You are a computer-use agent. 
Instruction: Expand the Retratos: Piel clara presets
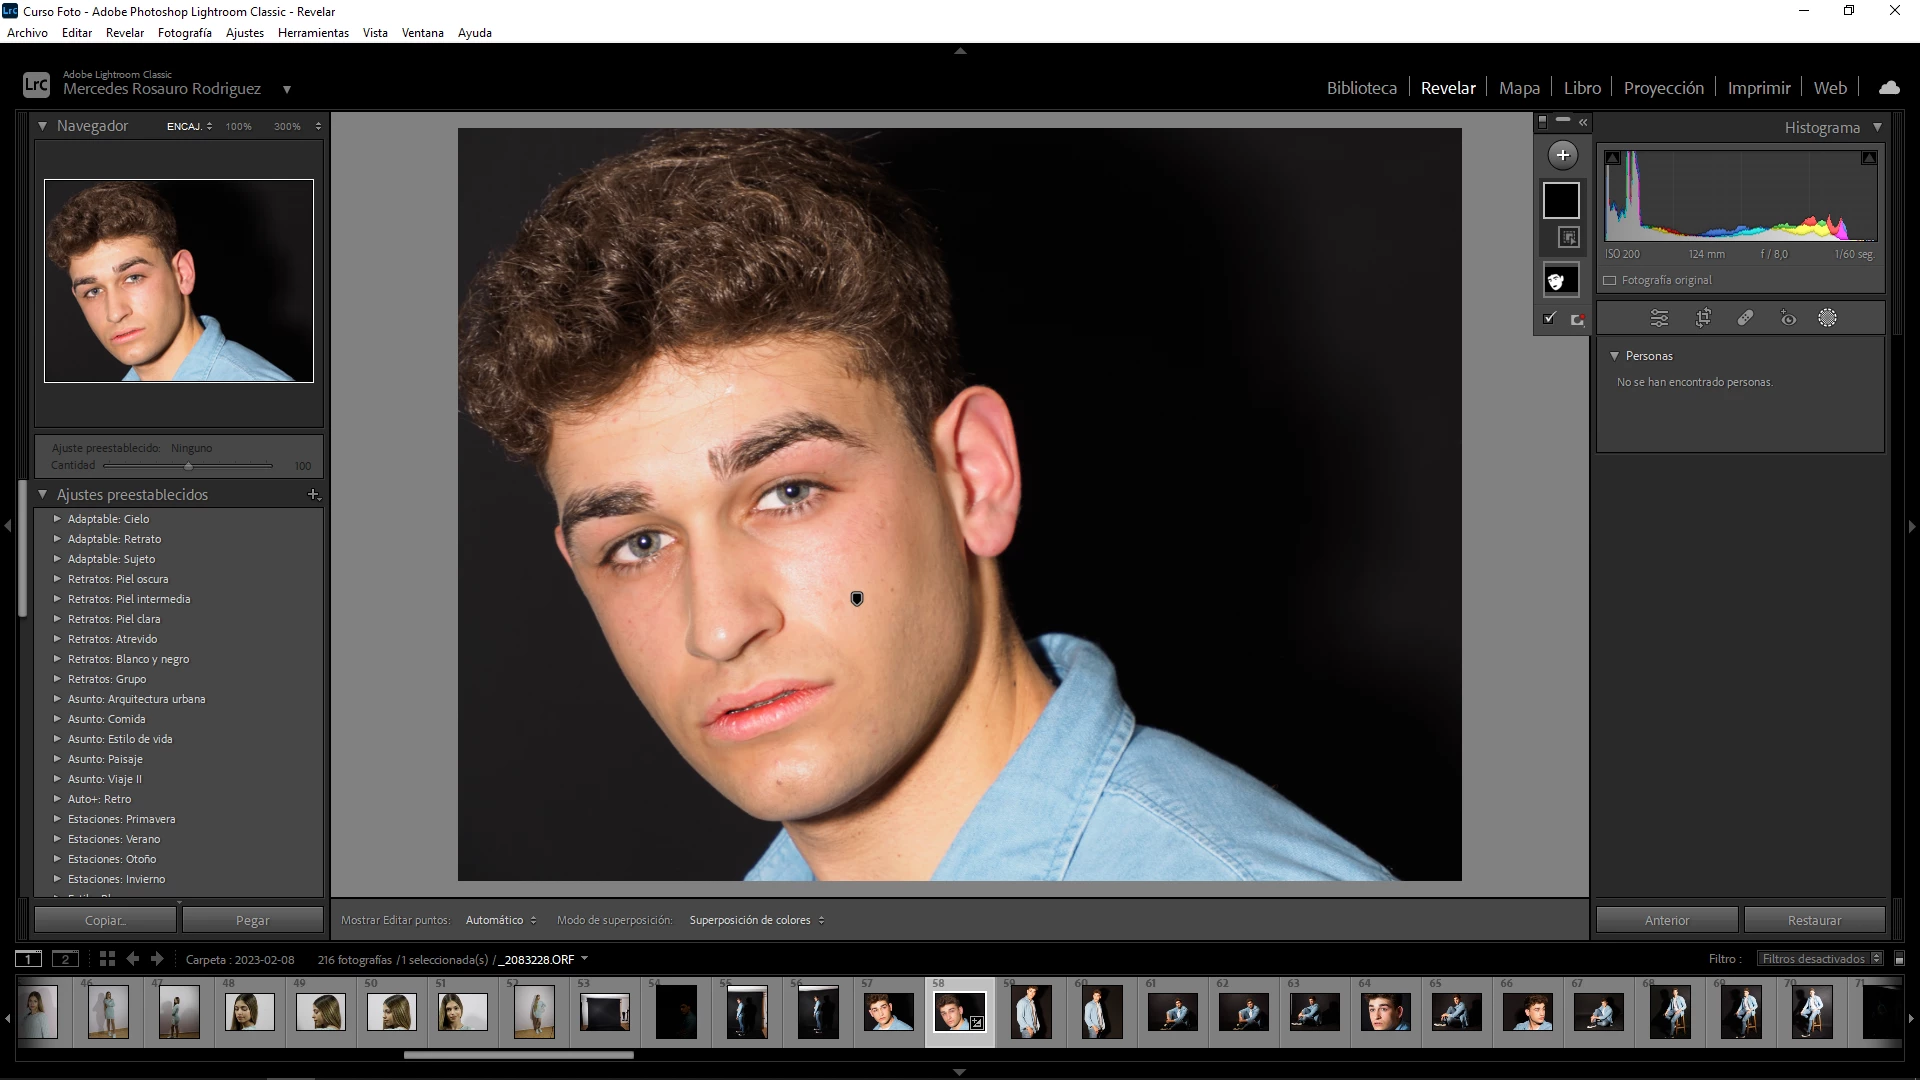click(x=57, y=619)
